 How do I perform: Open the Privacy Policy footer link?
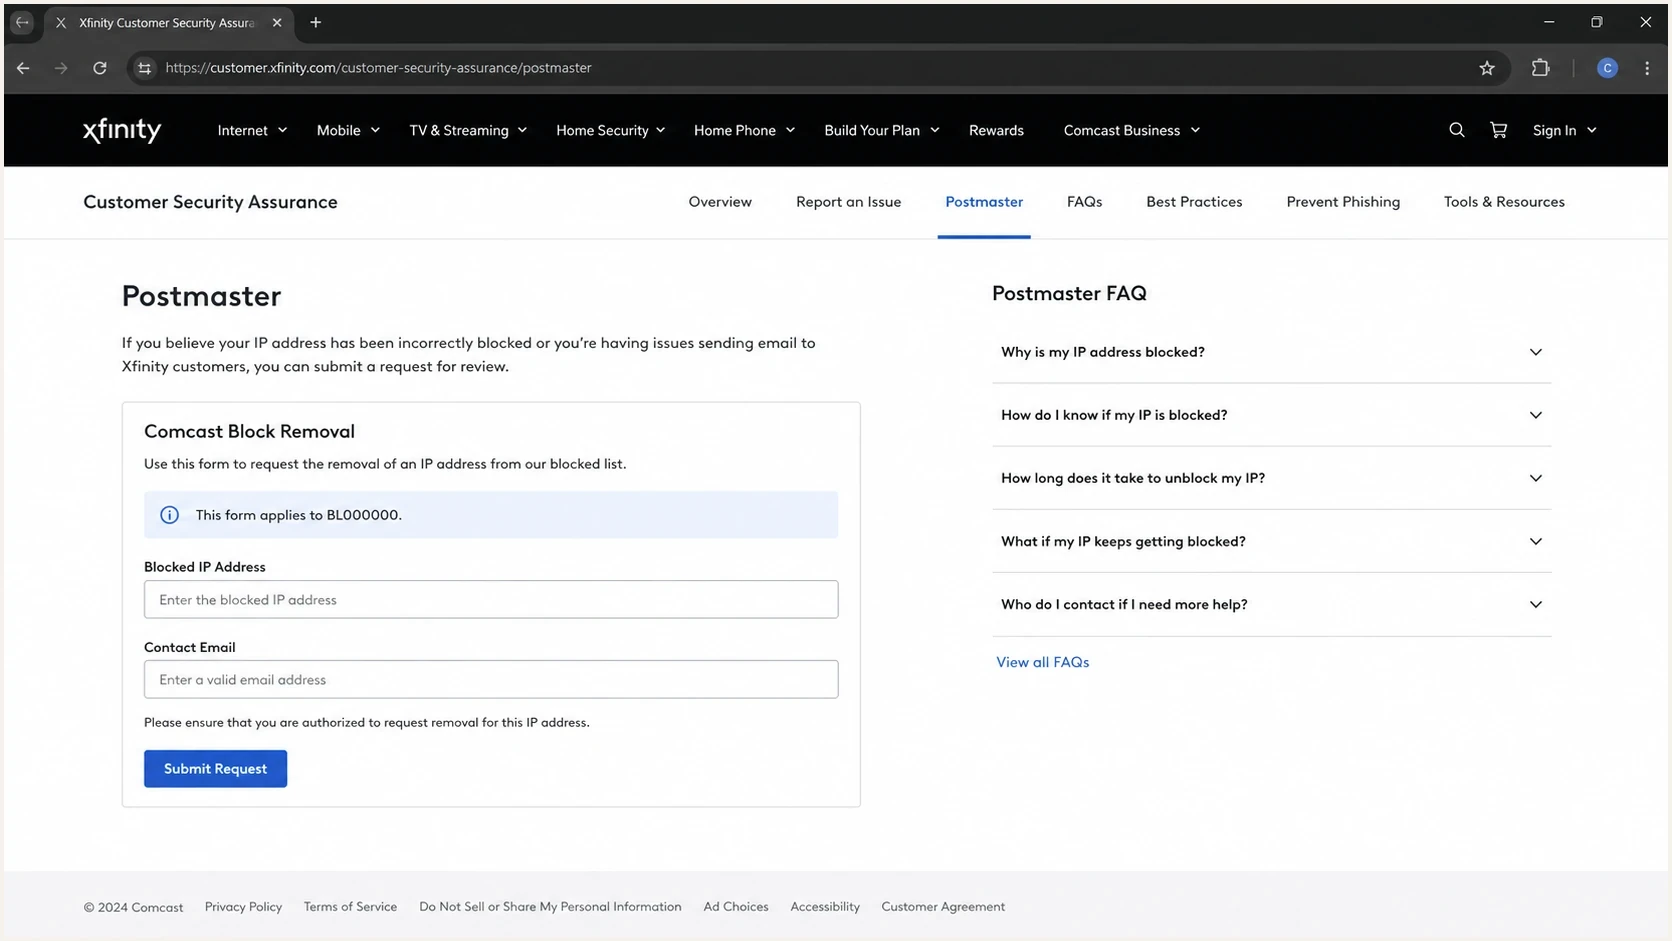243,907
